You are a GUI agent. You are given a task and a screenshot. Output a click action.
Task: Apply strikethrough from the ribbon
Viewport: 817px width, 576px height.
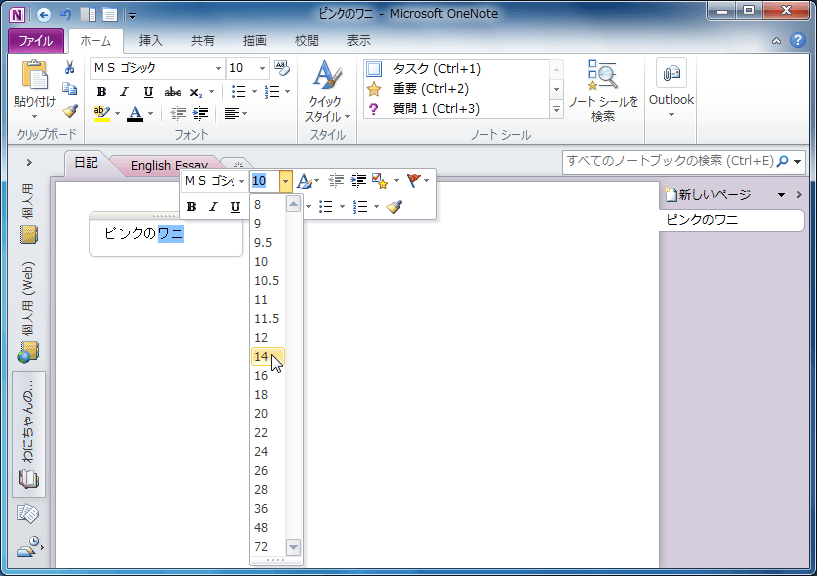(x=172, y=92)
